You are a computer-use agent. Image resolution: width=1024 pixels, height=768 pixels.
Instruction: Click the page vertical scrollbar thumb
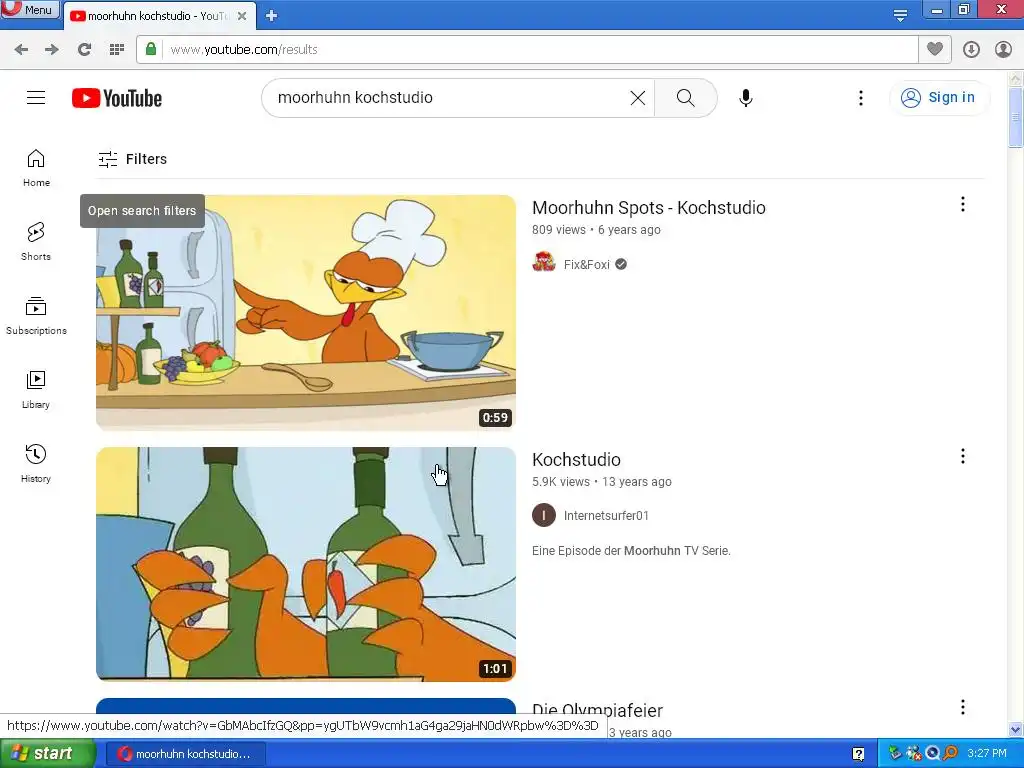1016,118
